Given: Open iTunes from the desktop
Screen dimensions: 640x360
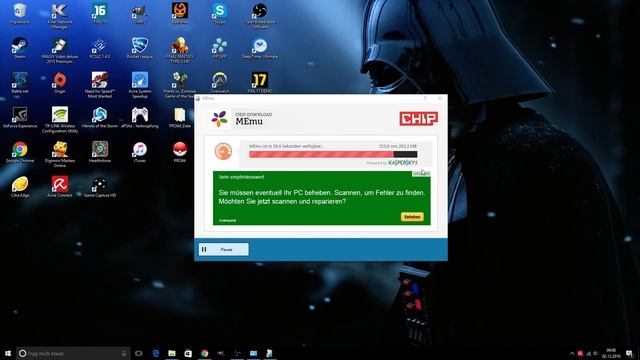Looking at the screenshot, I should click(140, 152).
